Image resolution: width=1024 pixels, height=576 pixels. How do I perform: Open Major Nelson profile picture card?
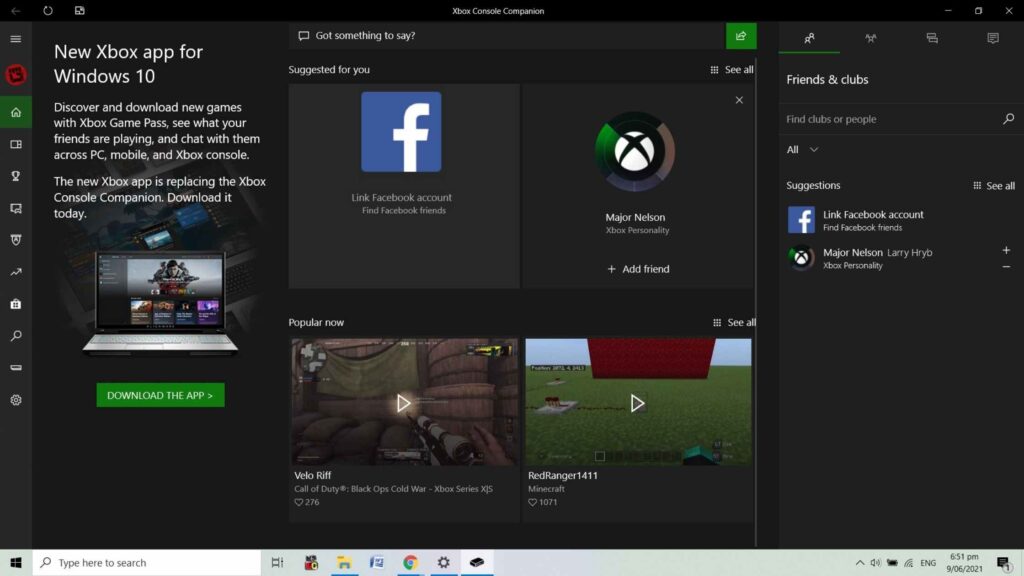pos(634,152)
